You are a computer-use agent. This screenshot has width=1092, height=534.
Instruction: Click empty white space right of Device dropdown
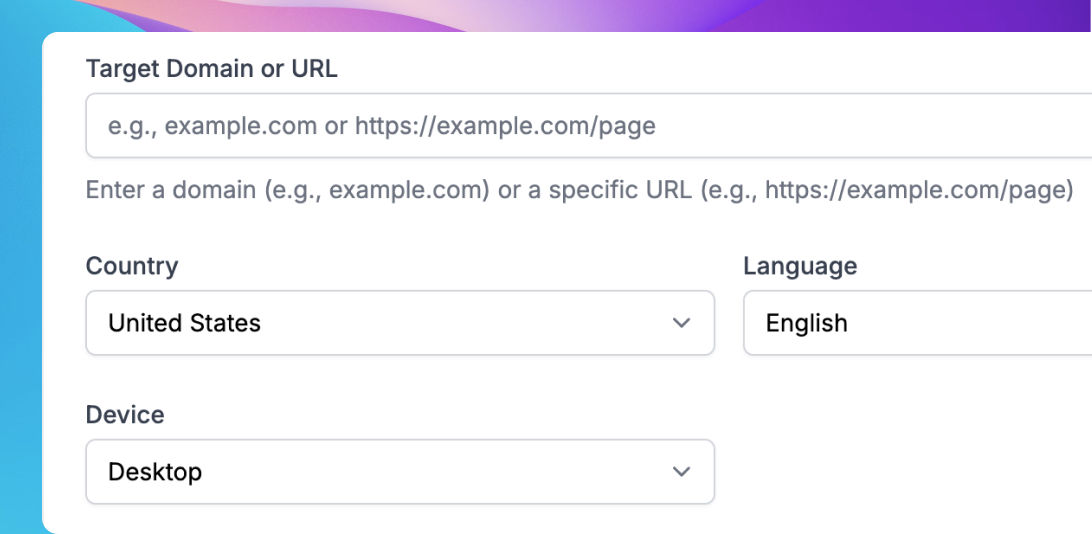pyautogui.click(x=900, y=471)
